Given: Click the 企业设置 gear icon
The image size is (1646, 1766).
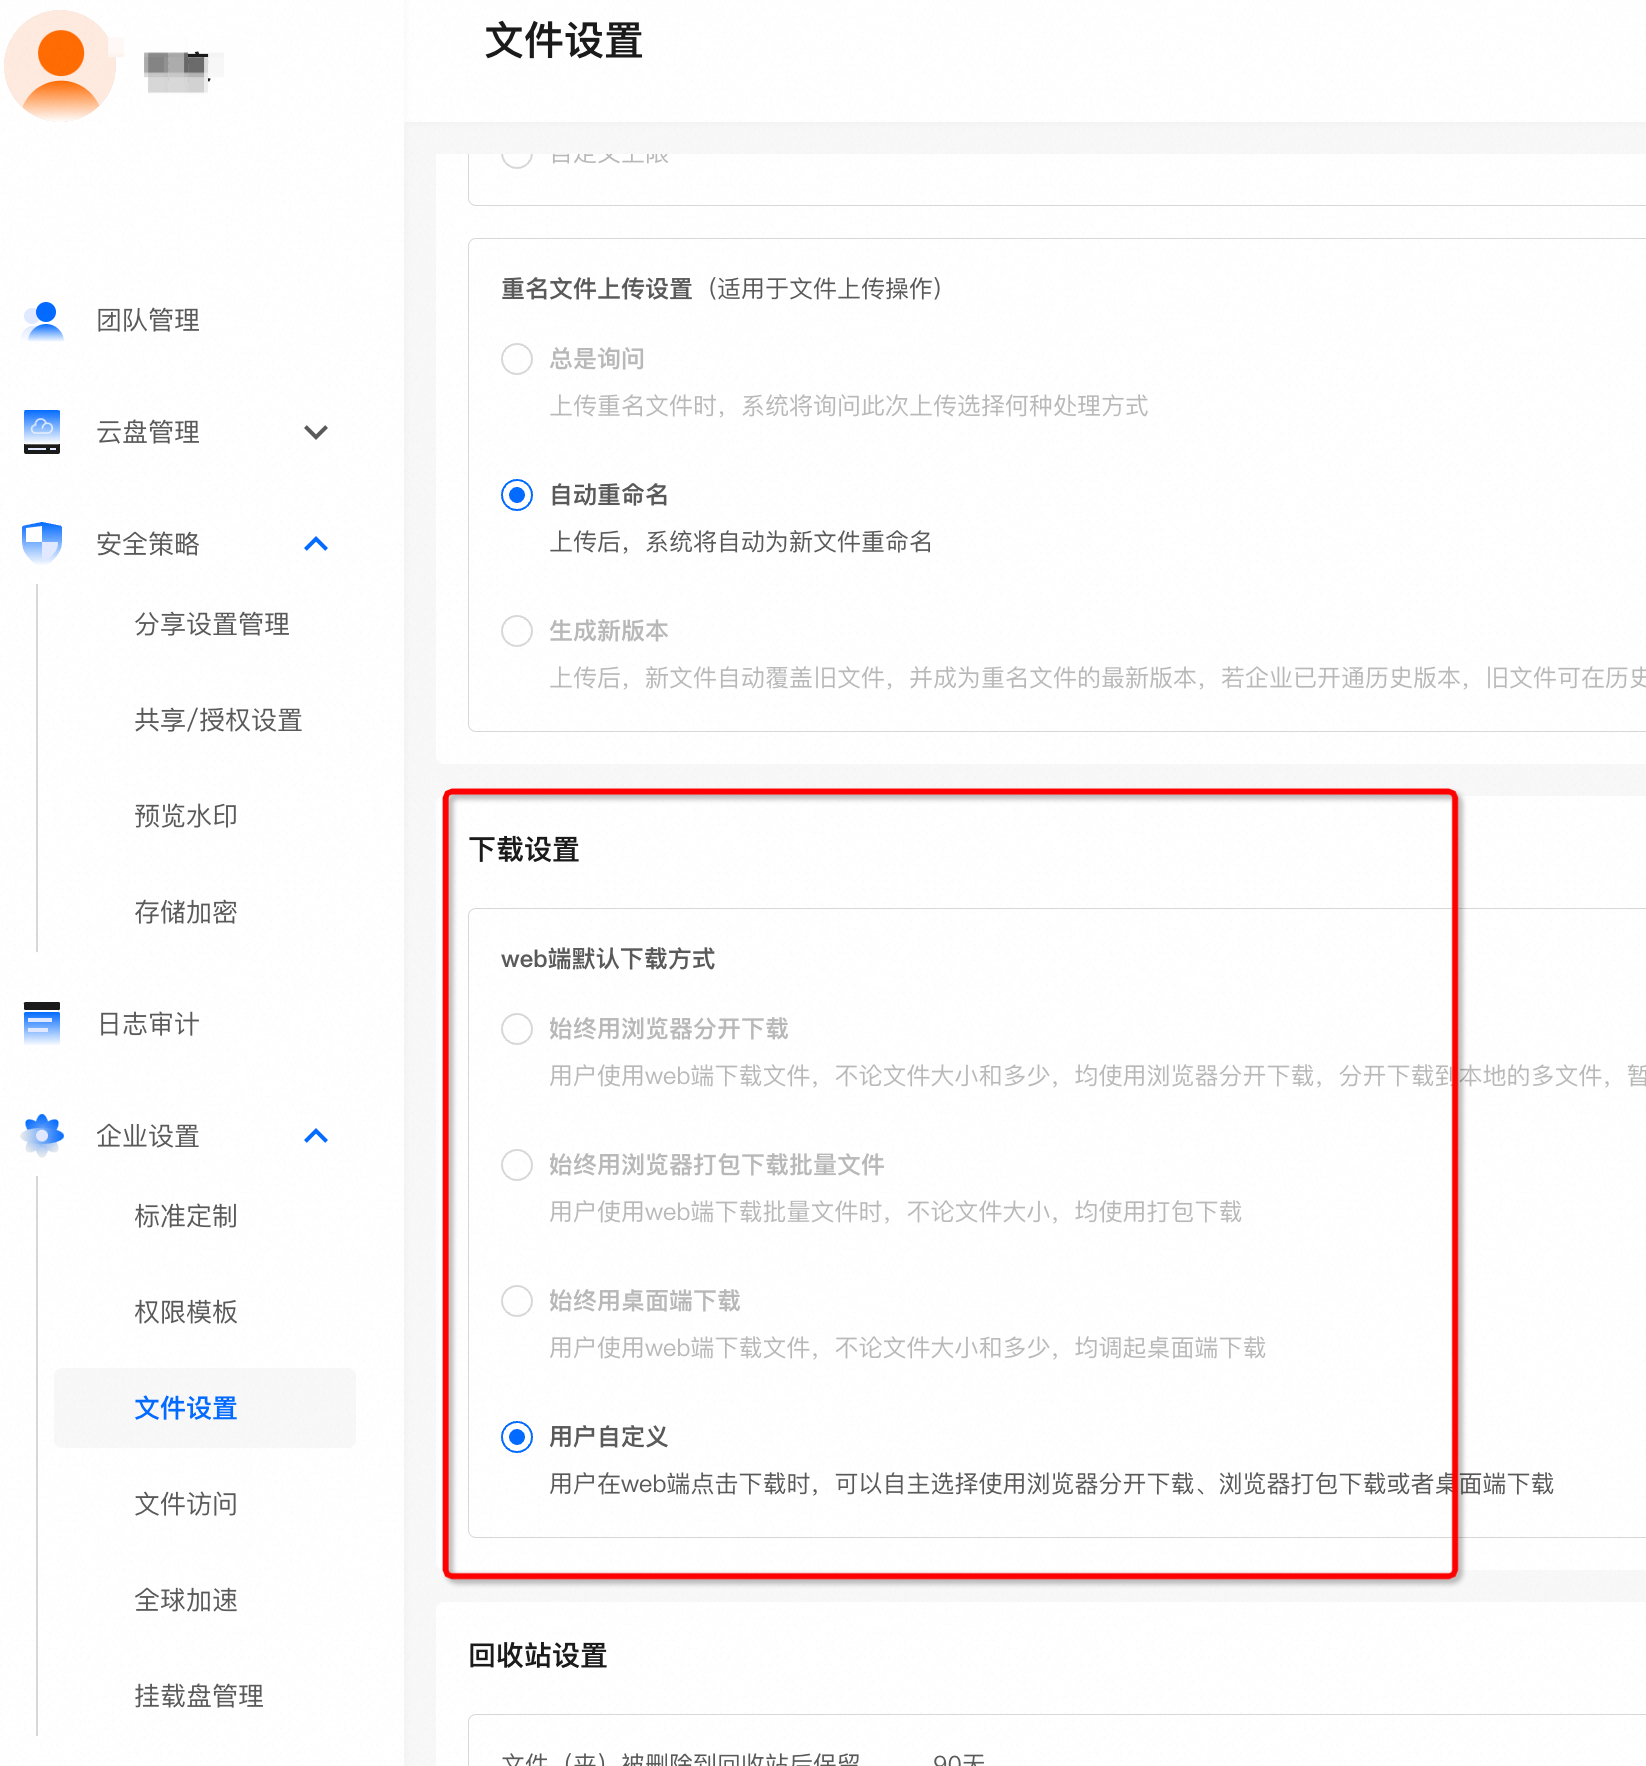Looking at the screenshot, I should click(x=42, y=1135).
